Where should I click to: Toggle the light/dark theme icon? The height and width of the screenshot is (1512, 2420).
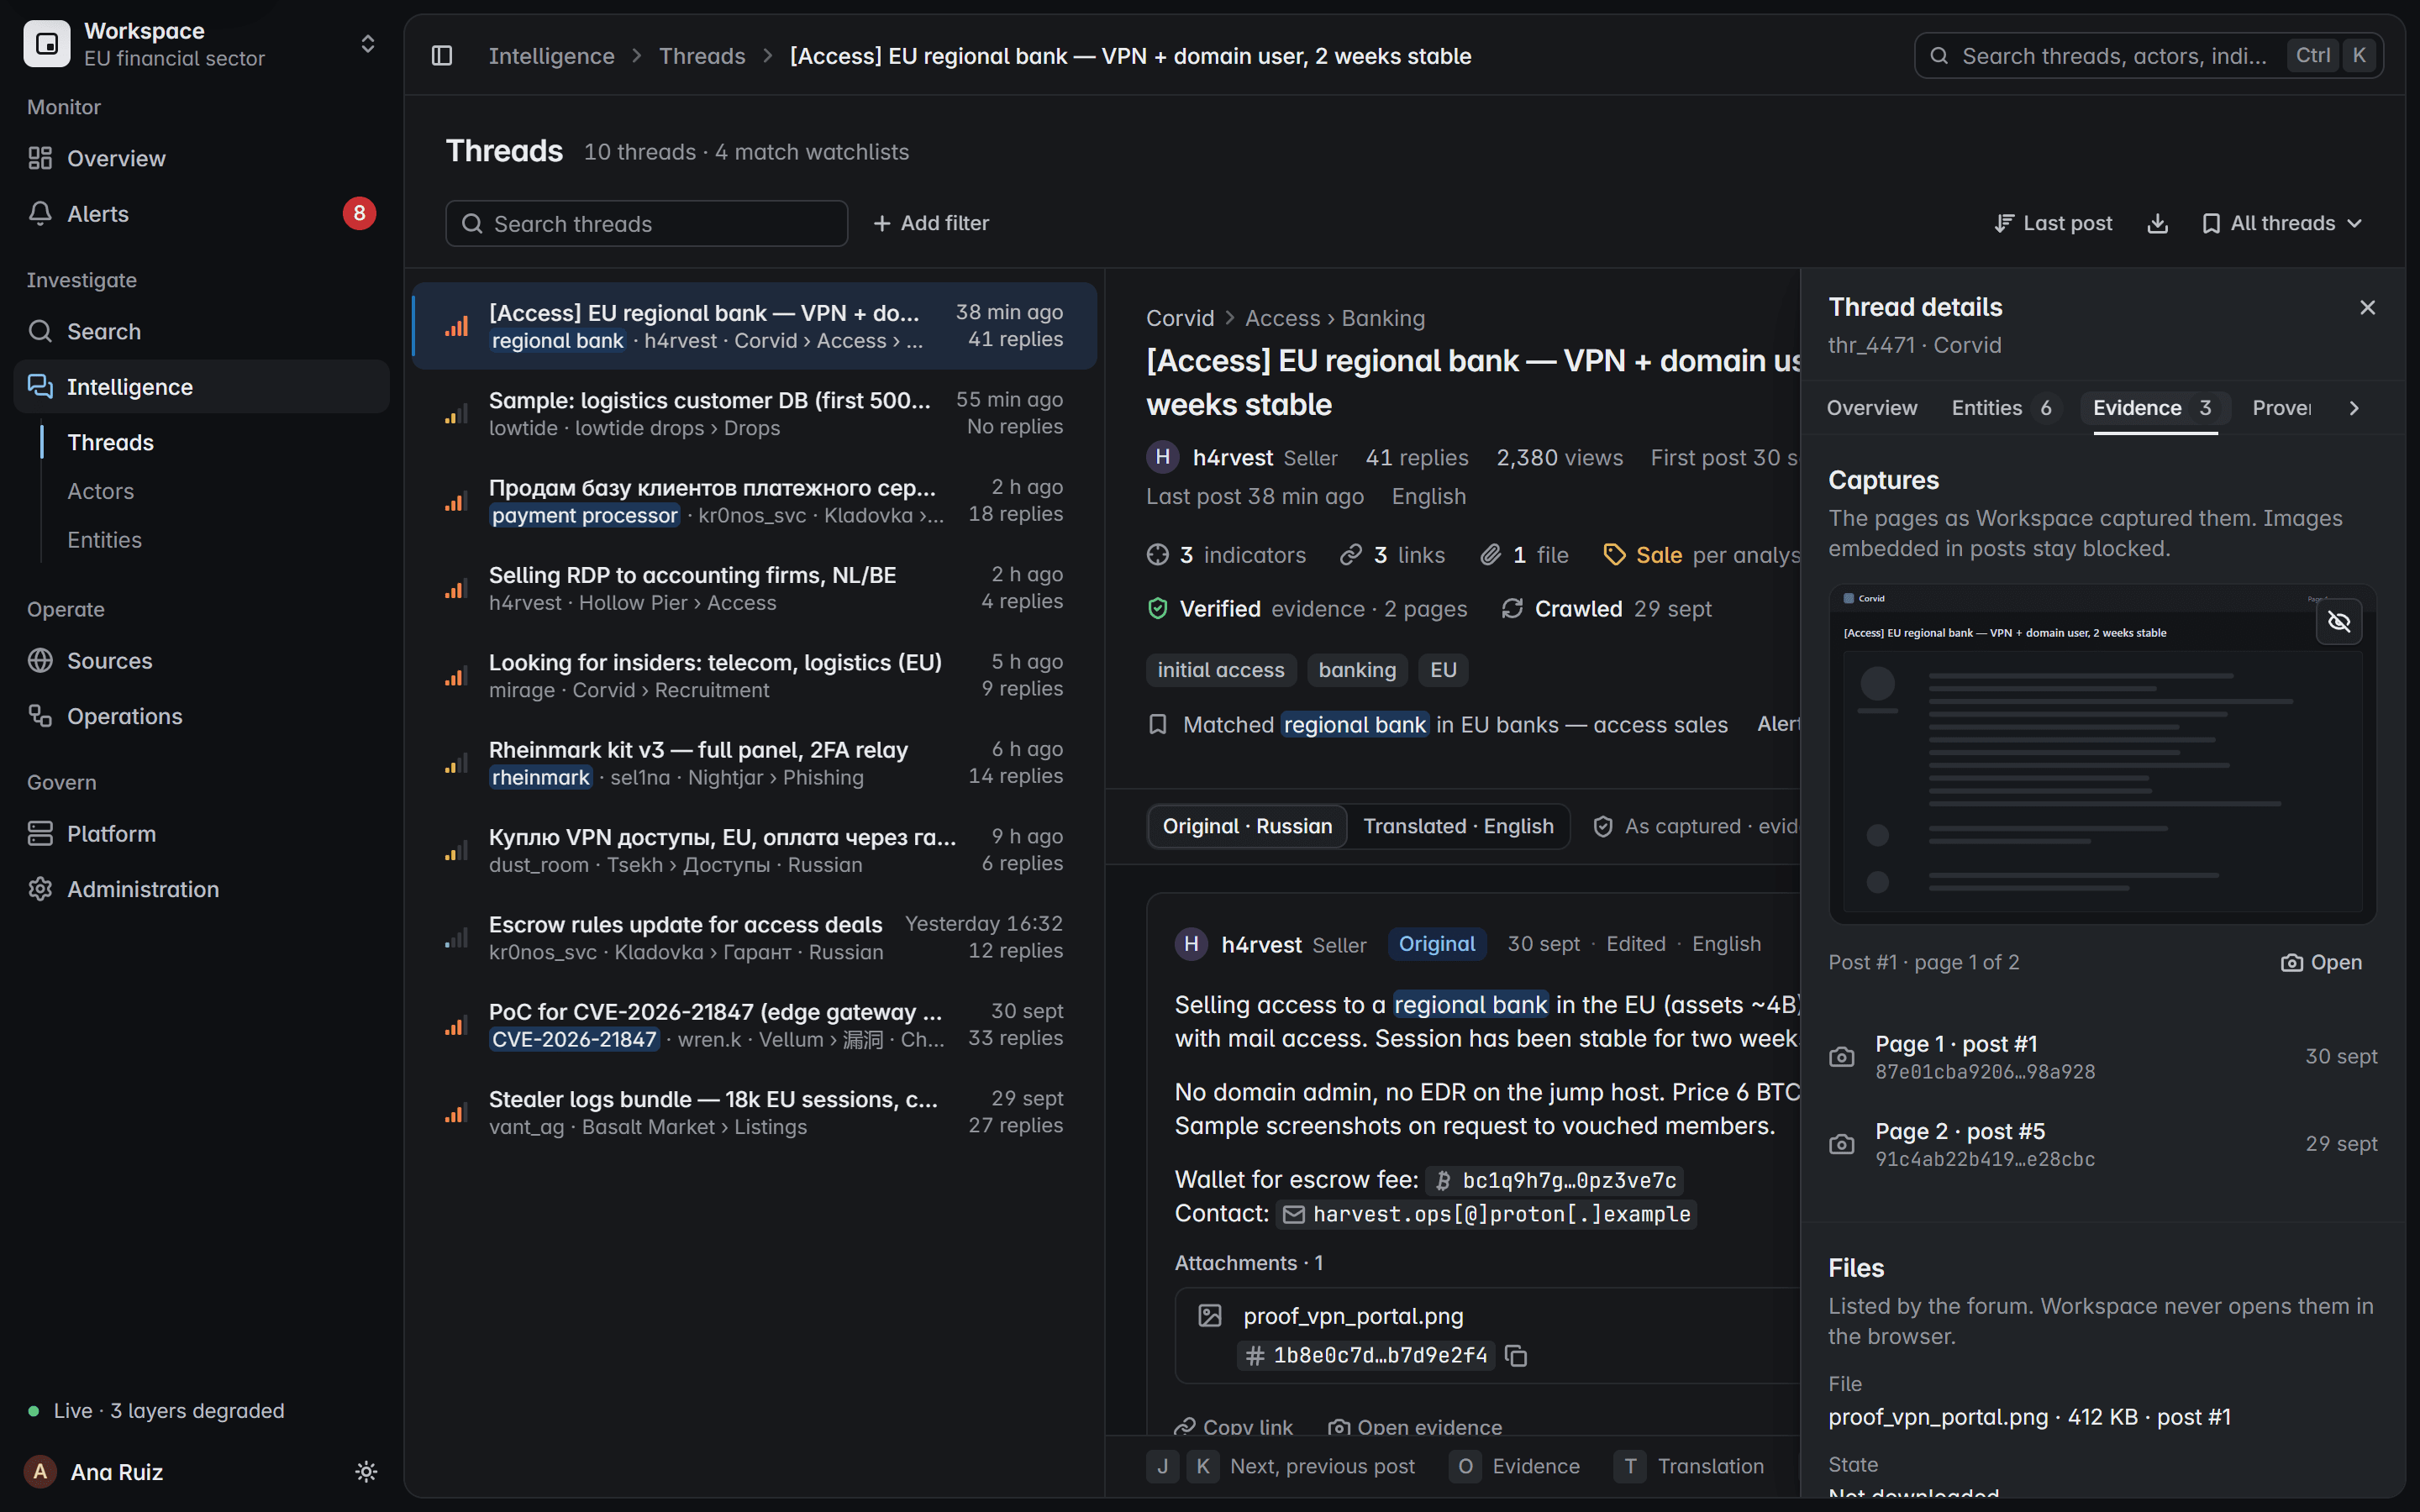(366, 1471)
